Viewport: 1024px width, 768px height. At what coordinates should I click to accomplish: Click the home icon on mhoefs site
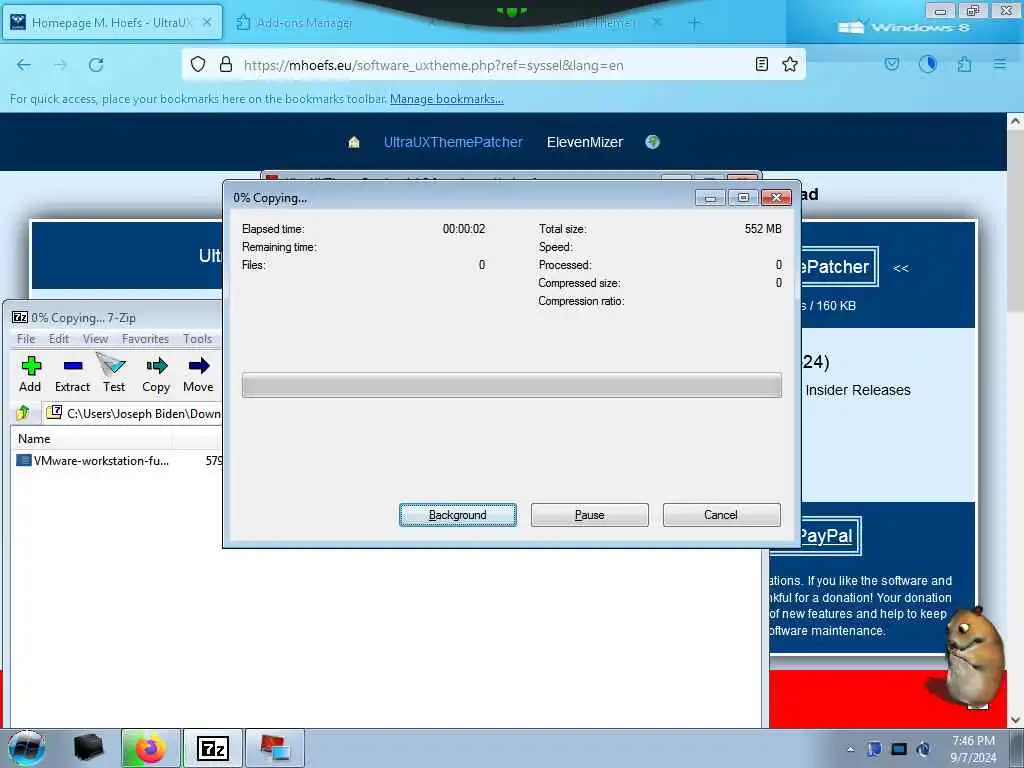354,142
